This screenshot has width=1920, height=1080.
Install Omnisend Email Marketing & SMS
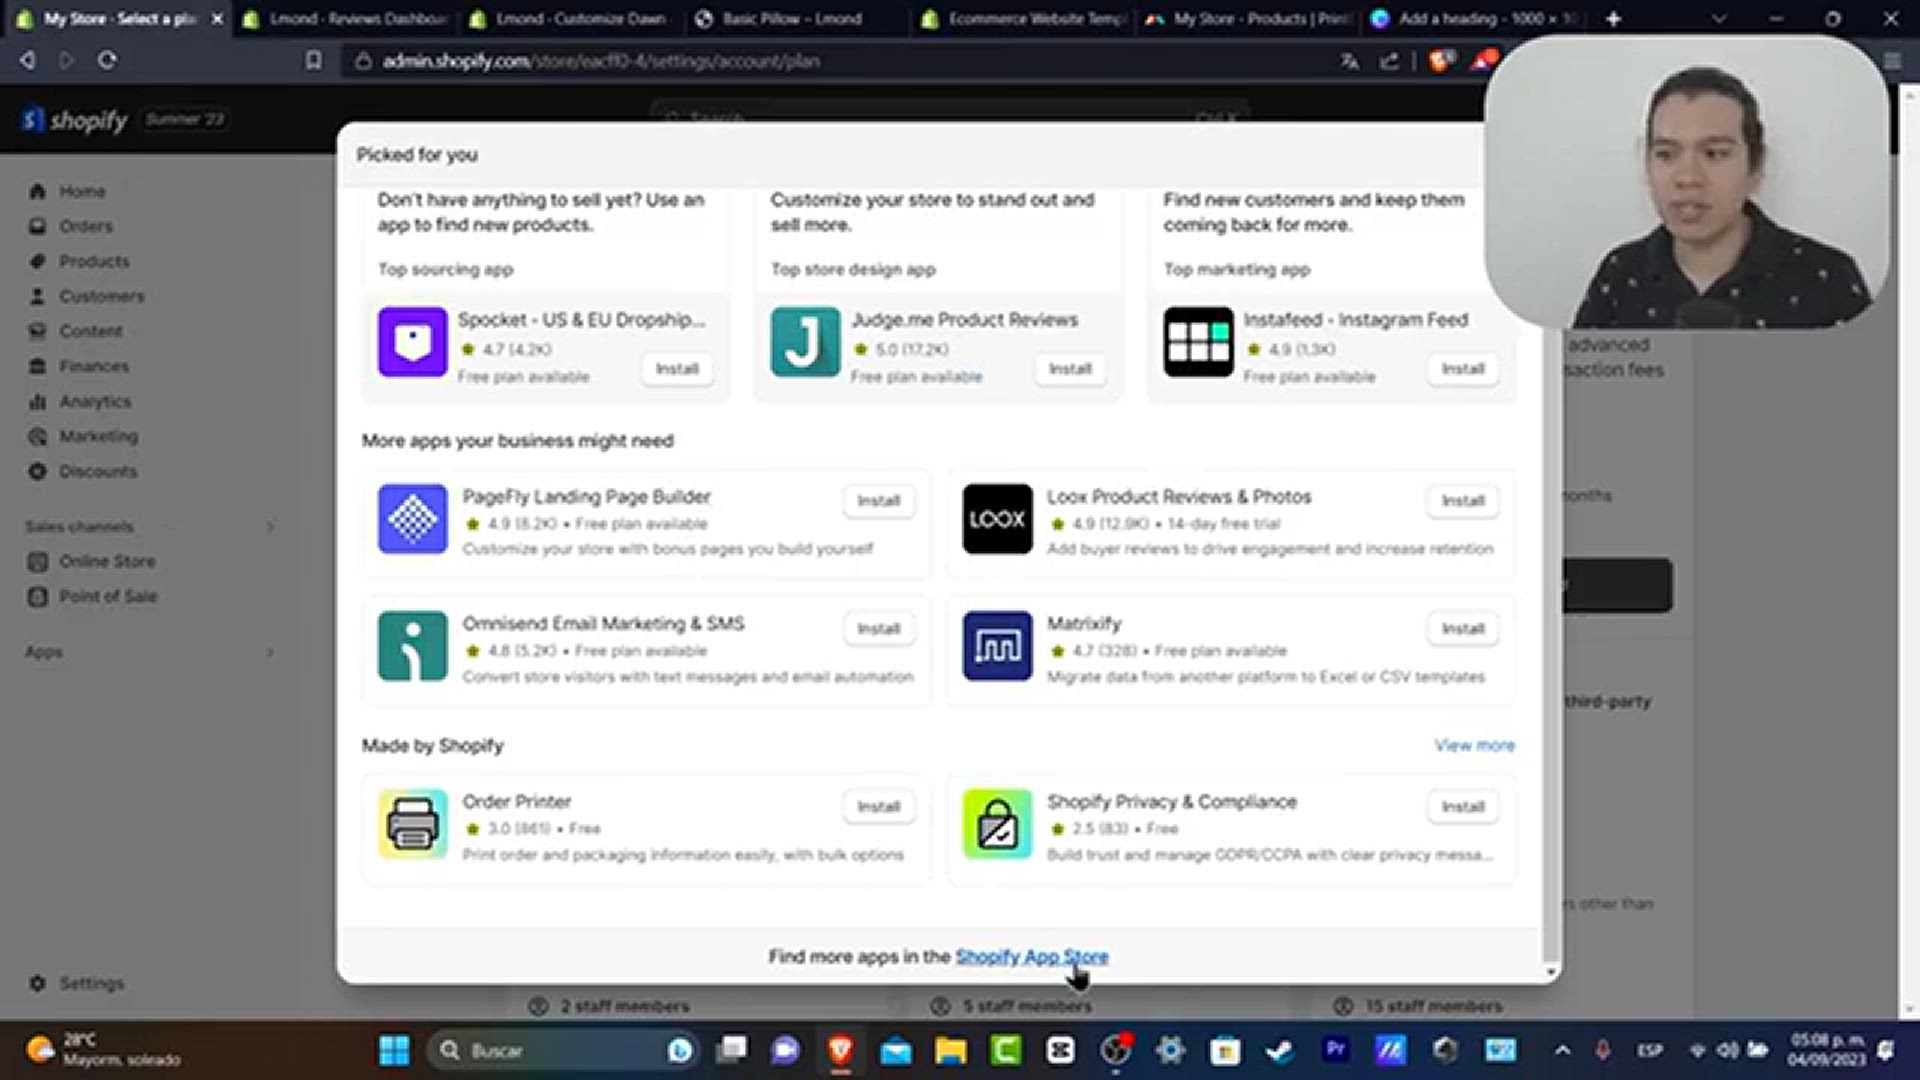point(879,629)
